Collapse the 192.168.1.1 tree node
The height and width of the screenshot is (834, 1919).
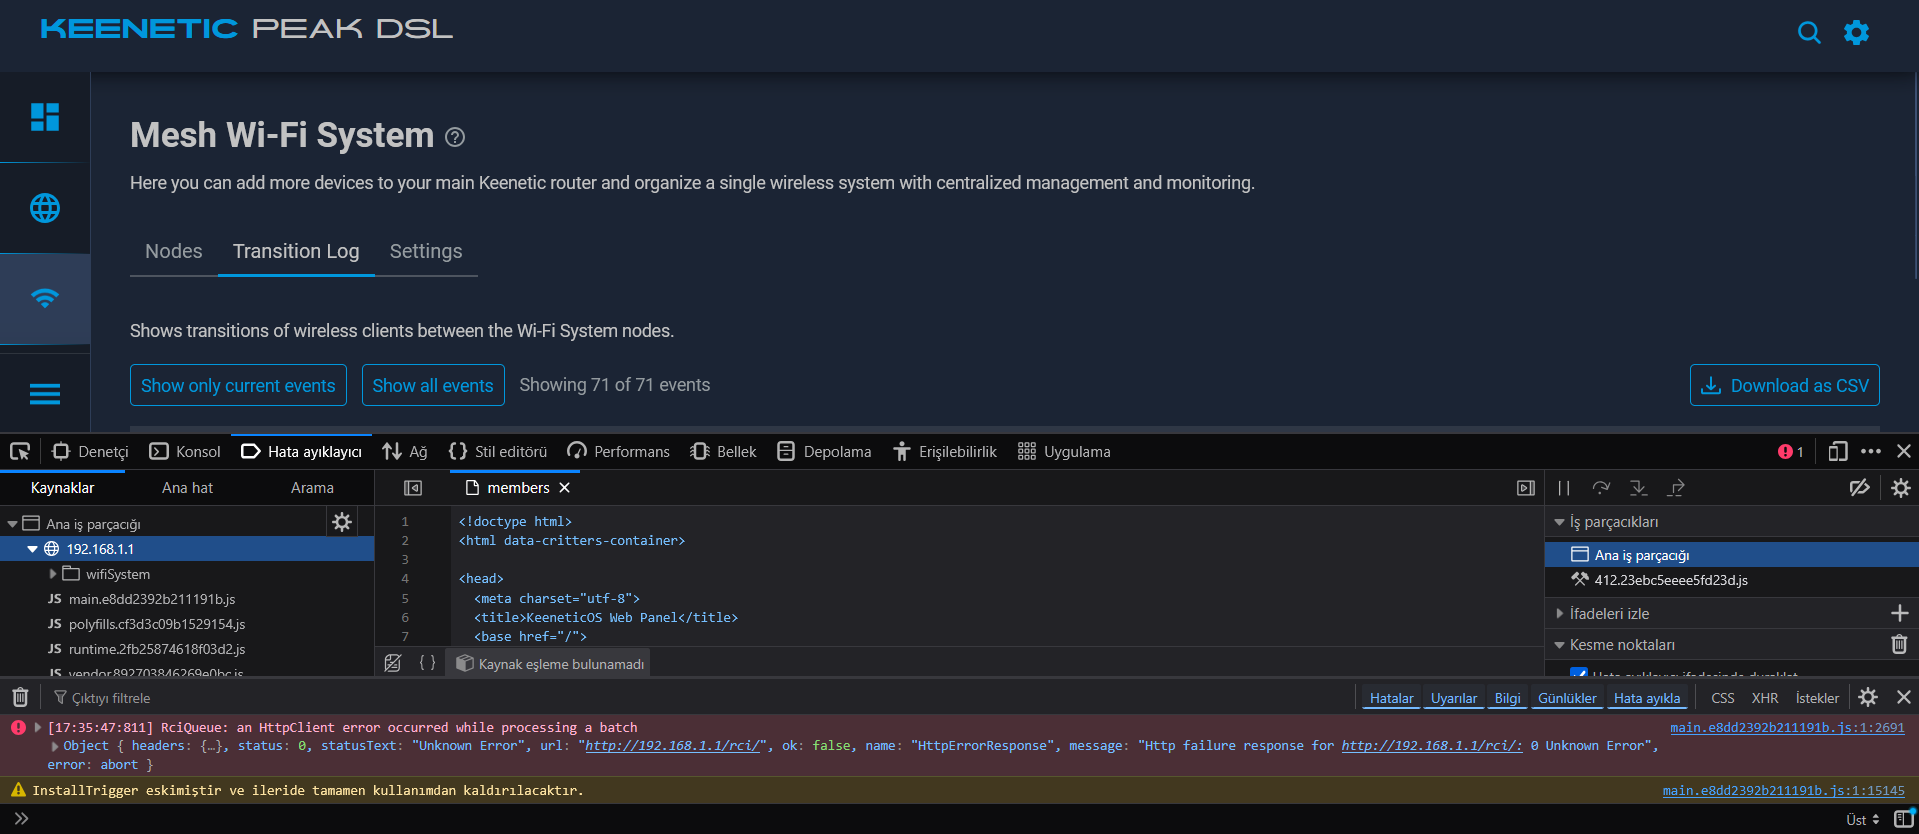pos(32,549)
